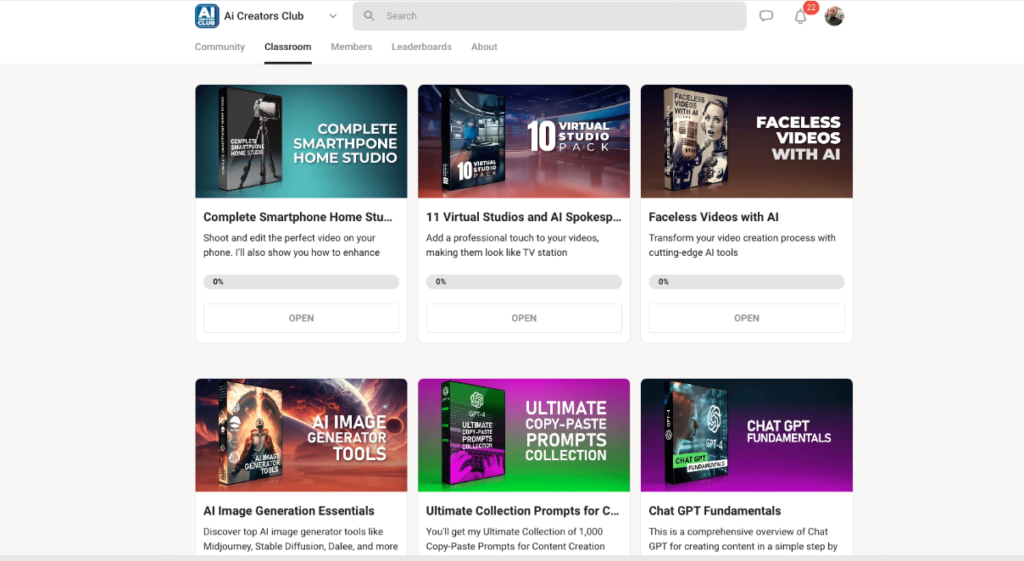This screenshot has height=561, width=1024.
Task: Click progress bar of Complete Smartphone Home Studio
Action: (301, 281)
